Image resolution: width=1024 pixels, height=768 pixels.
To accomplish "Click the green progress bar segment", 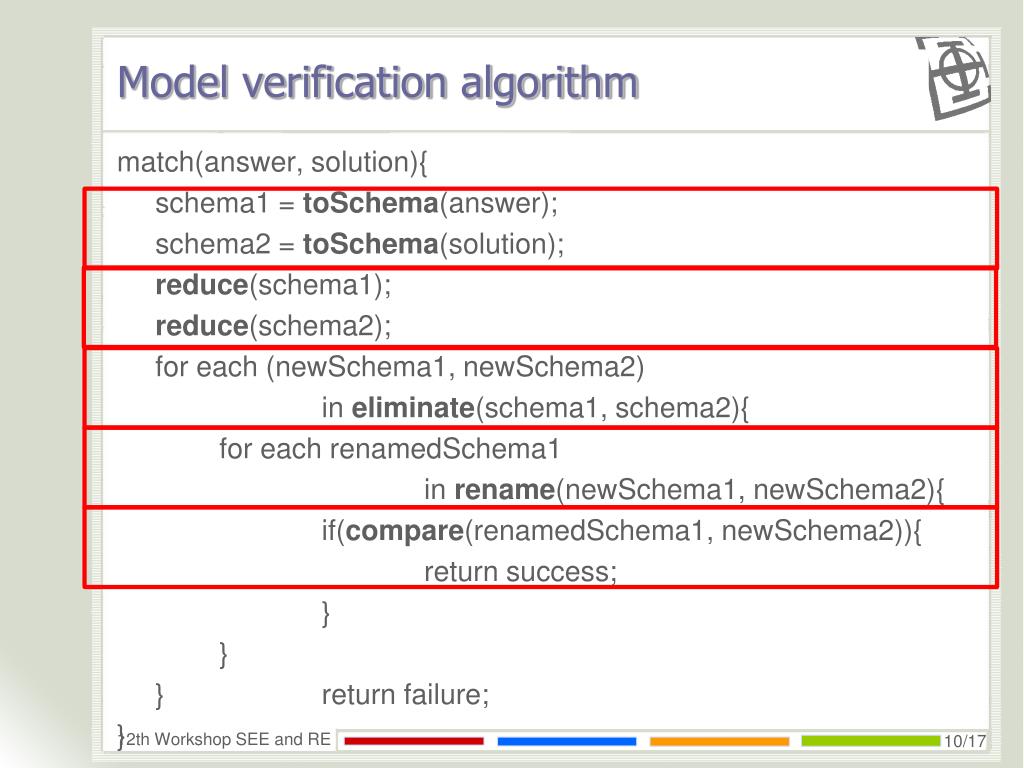I will pyautogui.click(x=871, y=740).
